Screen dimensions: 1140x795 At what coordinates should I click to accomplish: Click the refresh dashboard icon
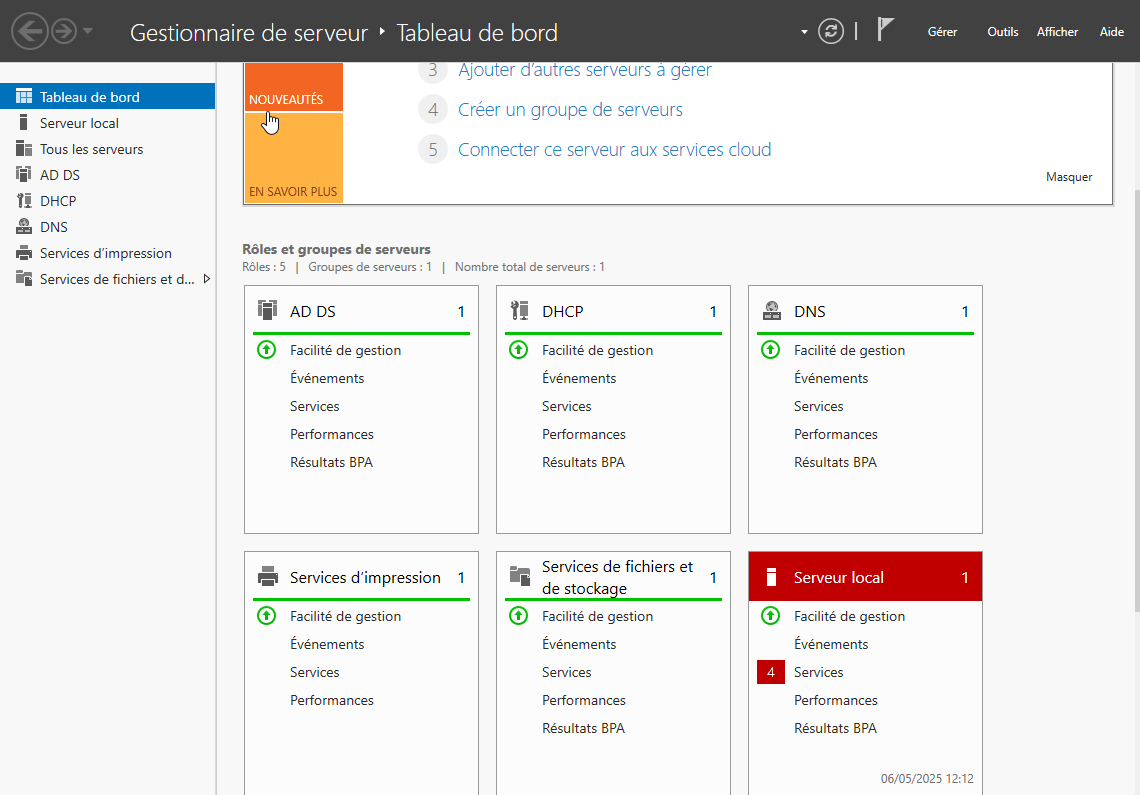(831, 31)
